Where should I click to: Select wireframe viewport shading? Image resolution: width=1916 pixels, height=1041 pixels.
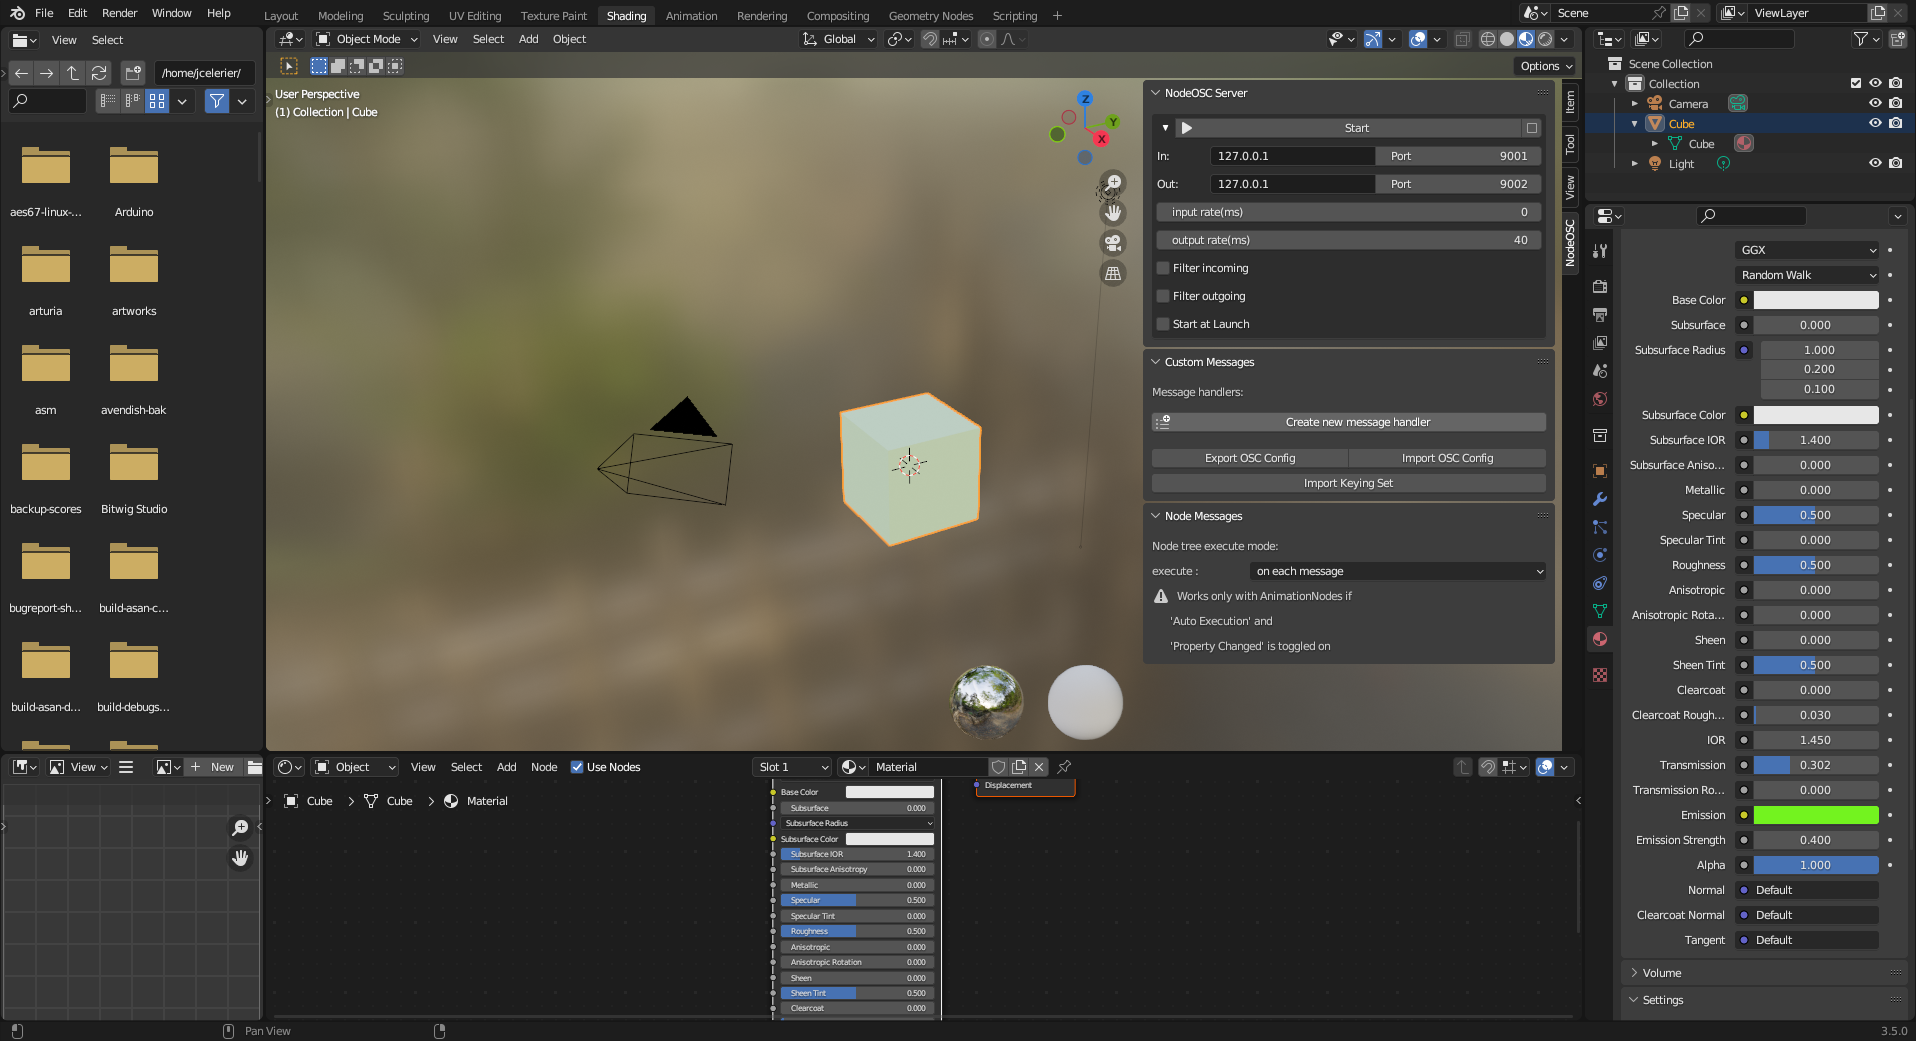tap(1488, 39)
